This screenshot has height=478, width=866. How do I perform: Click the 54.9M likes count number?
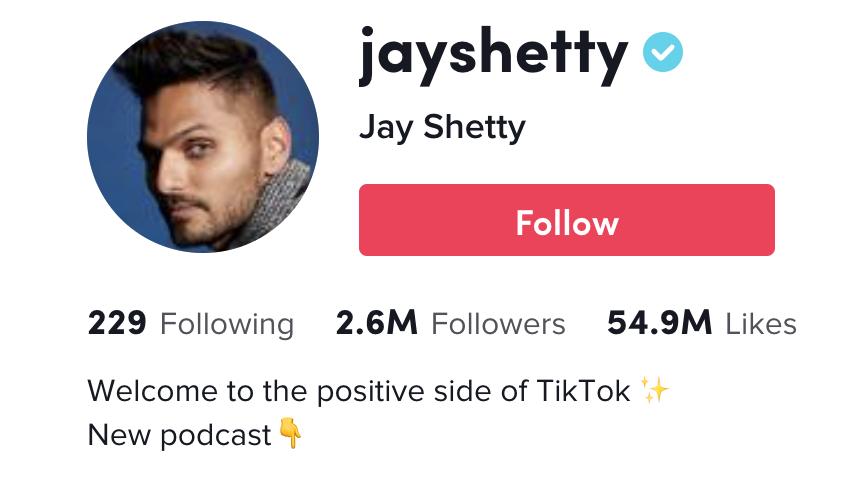pos(659,323)
